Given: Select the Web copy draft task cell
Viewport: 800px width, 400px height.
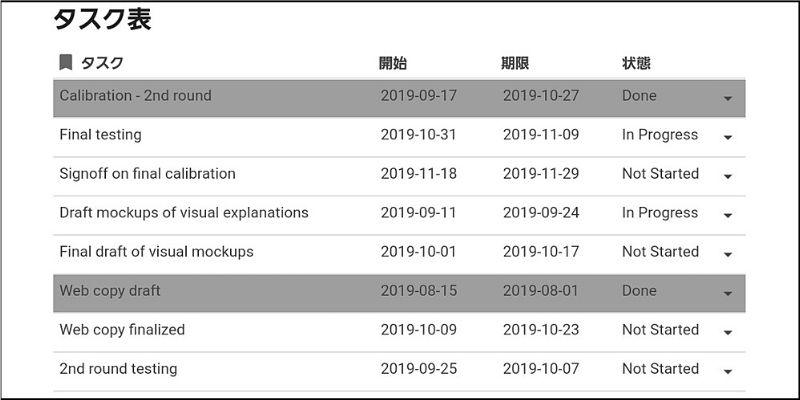Looking at the screenshot, I should 110,291.
